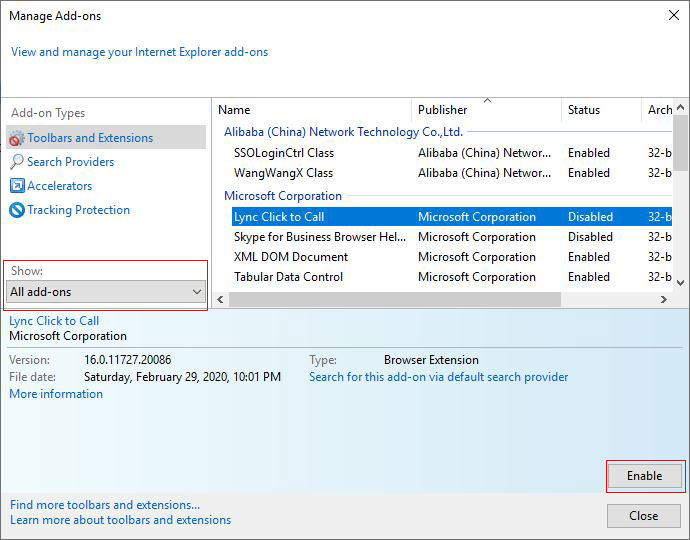Close the Manage Add-ons window with X

[x=674, y=15]
